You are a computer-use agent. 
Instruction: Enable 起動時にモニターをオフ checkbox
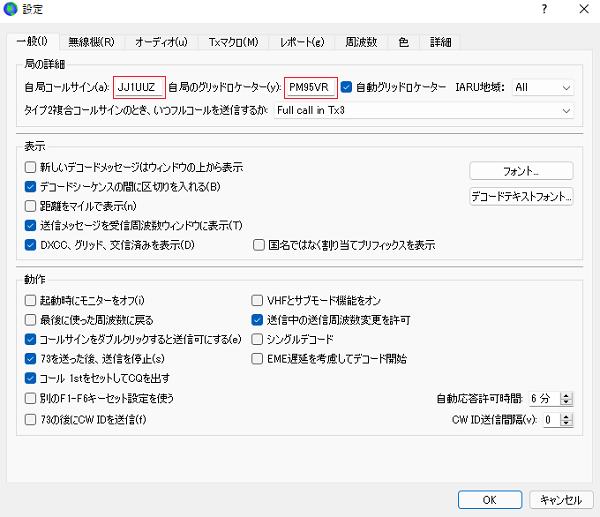pos(31,300)
